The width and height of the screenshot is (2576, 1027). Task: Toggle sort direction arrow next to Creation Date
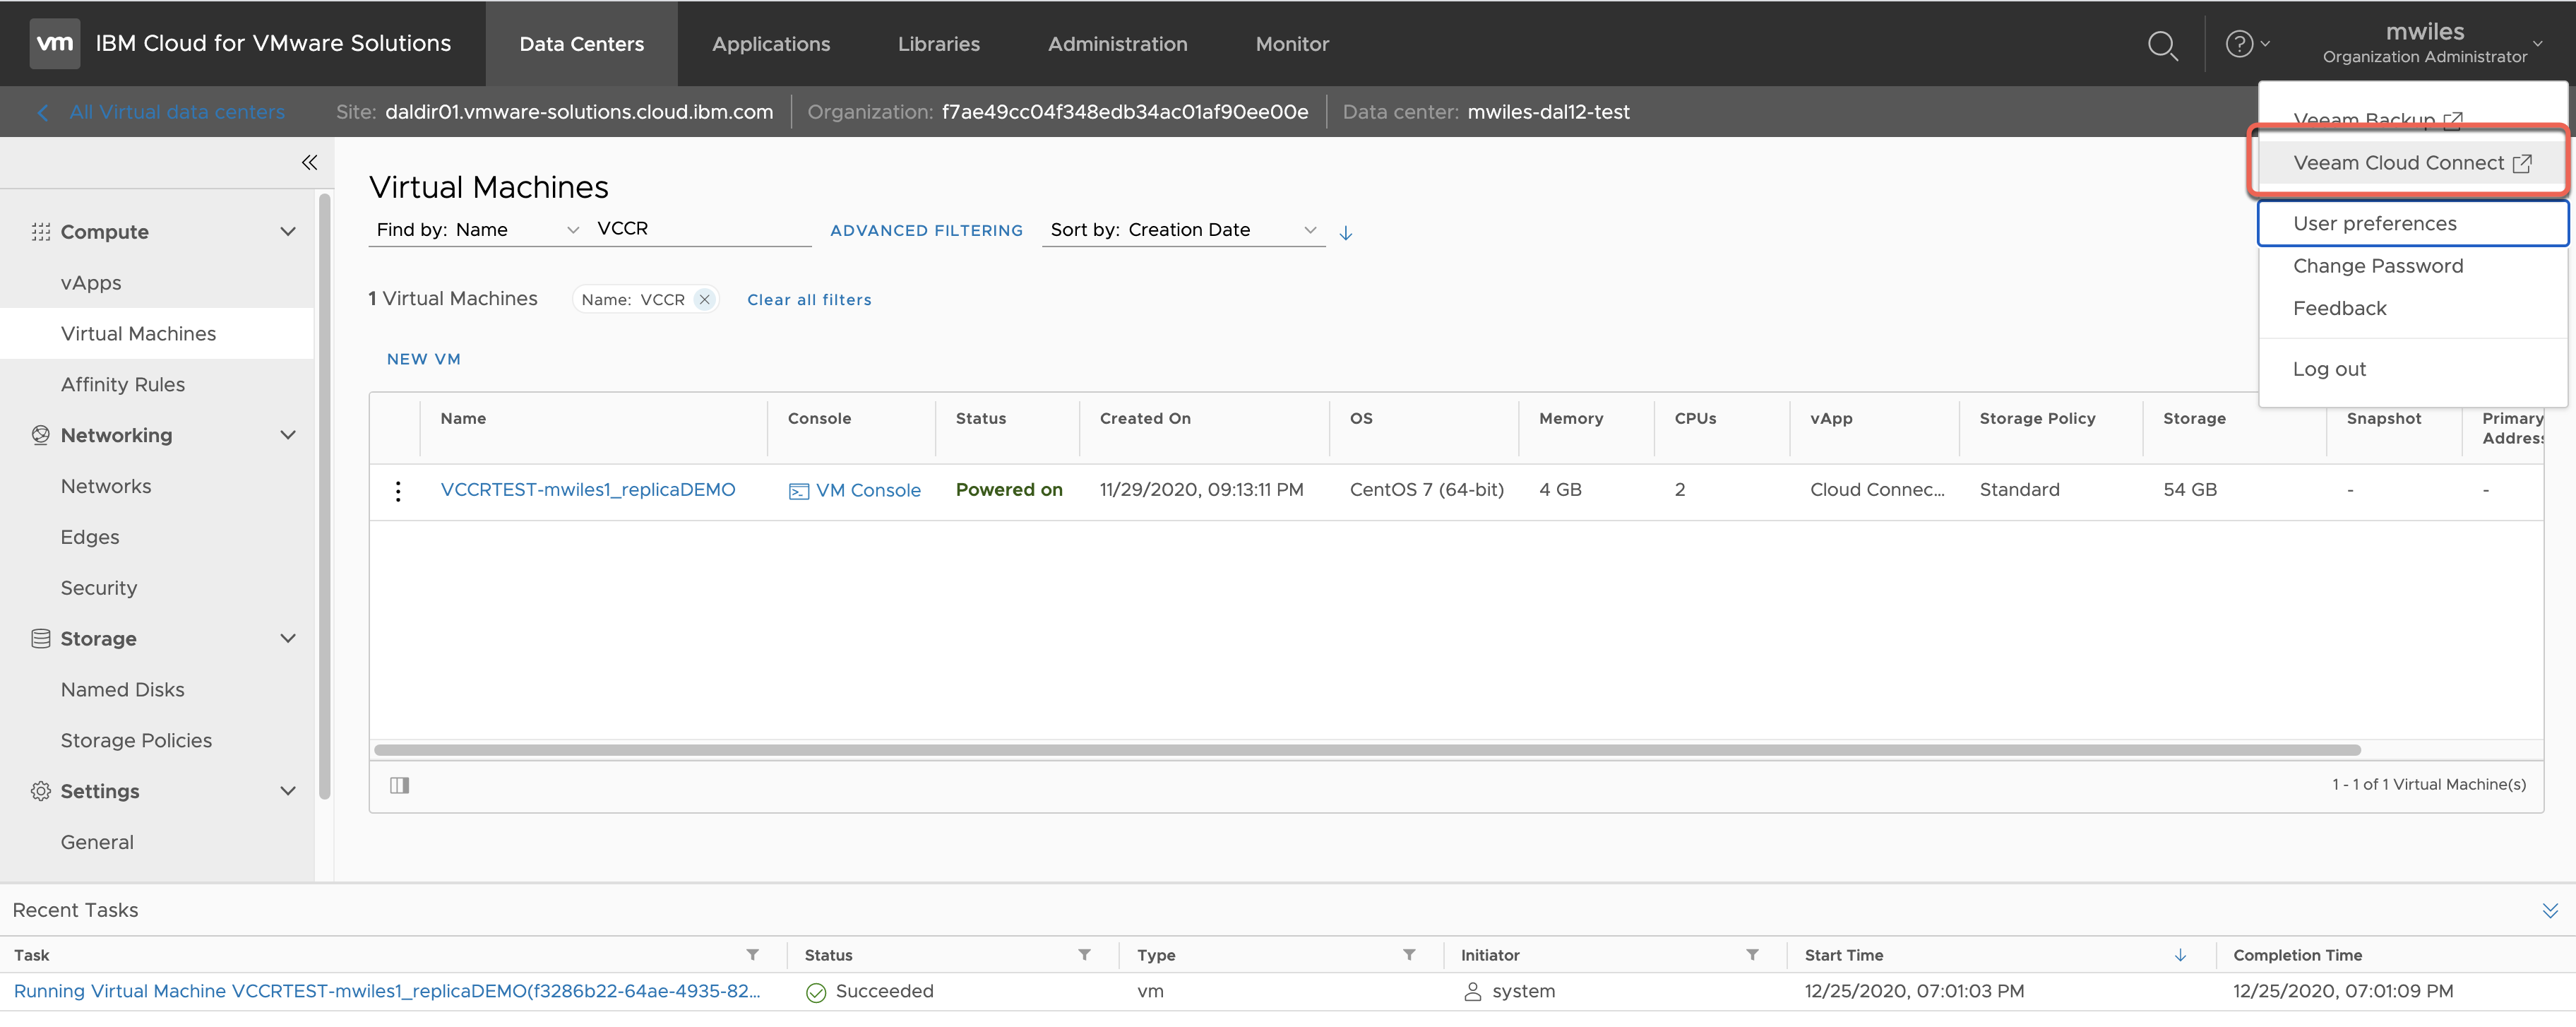point(1346,233)
